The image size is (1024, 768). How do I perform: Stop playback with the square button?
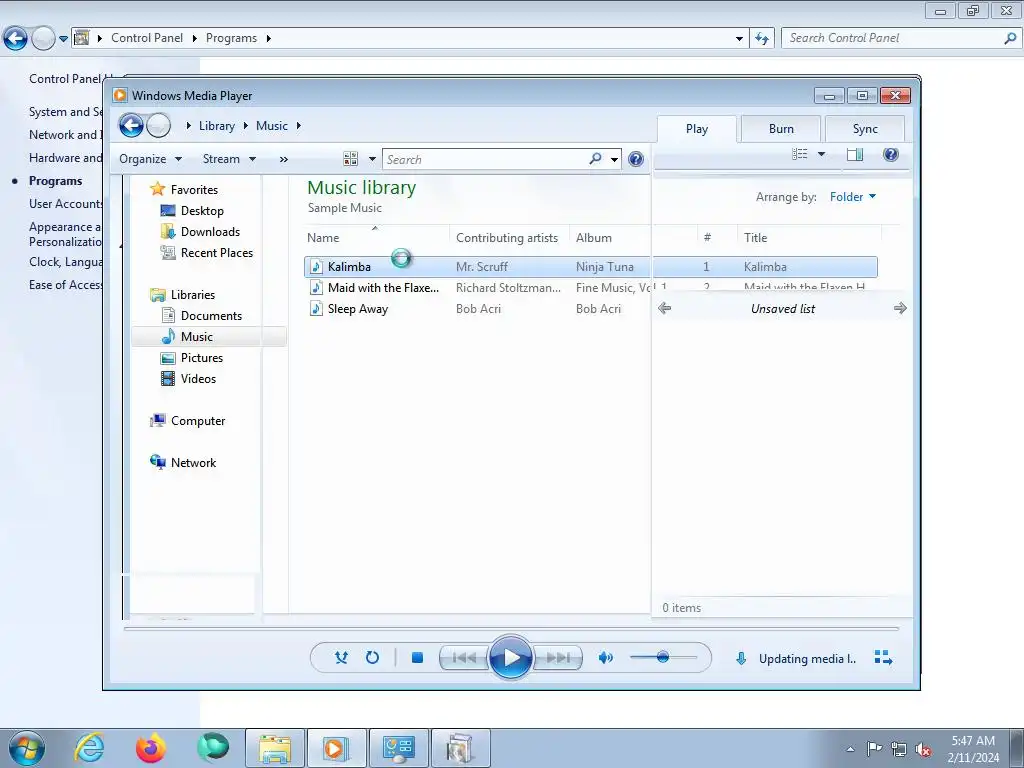point(417,658)
